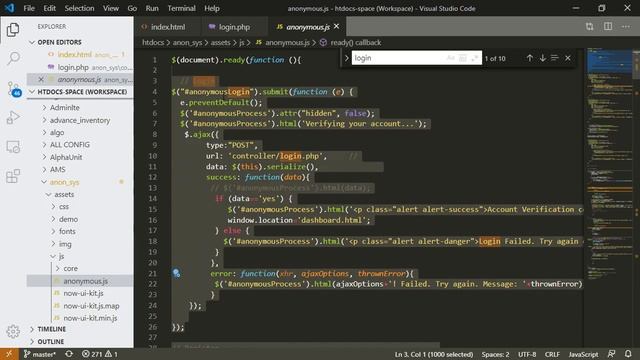This screenshot has height=360, width=640.
Task: Click the Ln 3, Col 1 position indicator
Action: pyautogui.click(x=434, y=354)
